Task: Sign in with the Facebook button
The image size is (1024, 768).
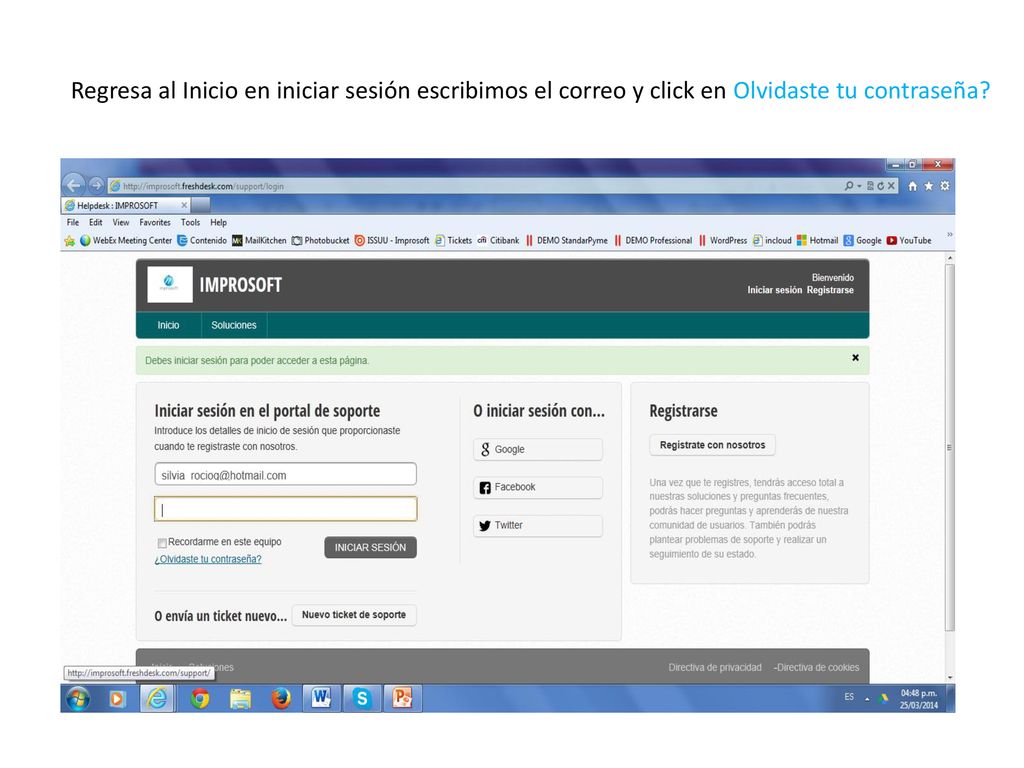Action: (x=537, y=487)
